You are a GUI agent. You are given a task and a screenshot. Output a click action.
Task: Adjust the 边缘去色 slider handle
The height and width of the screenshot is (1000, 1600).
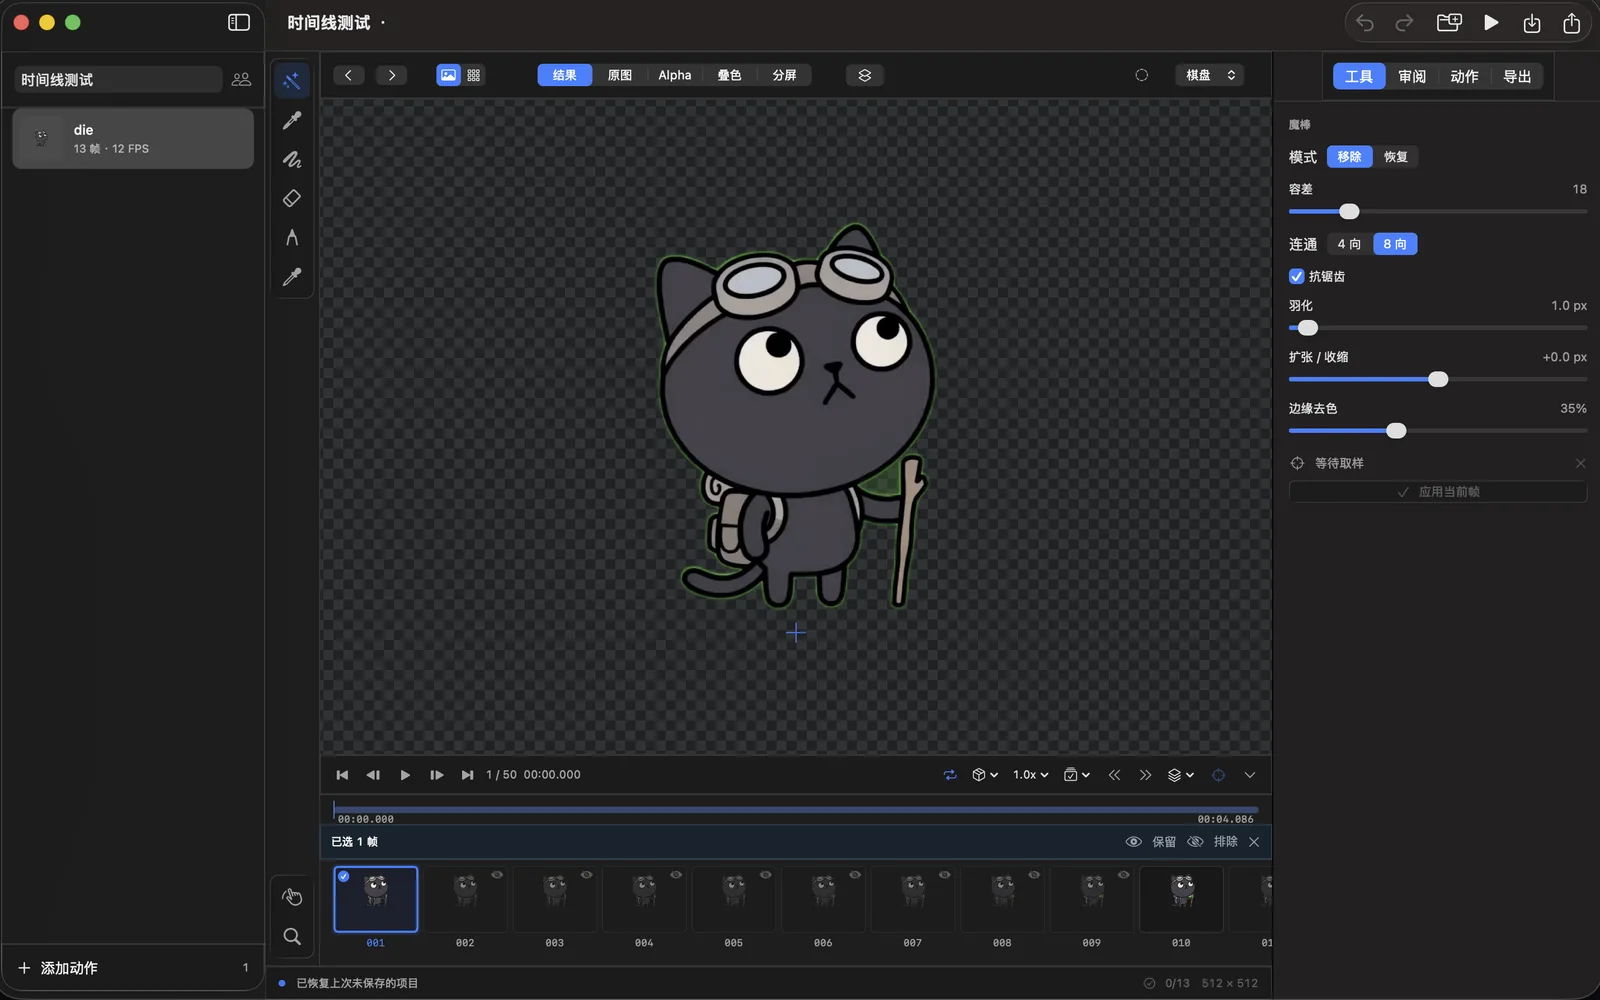1396,431
